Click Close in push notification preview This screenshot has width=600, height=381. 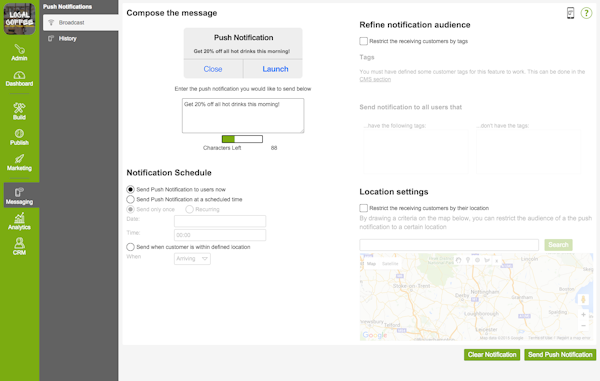(x=213, y=69)
